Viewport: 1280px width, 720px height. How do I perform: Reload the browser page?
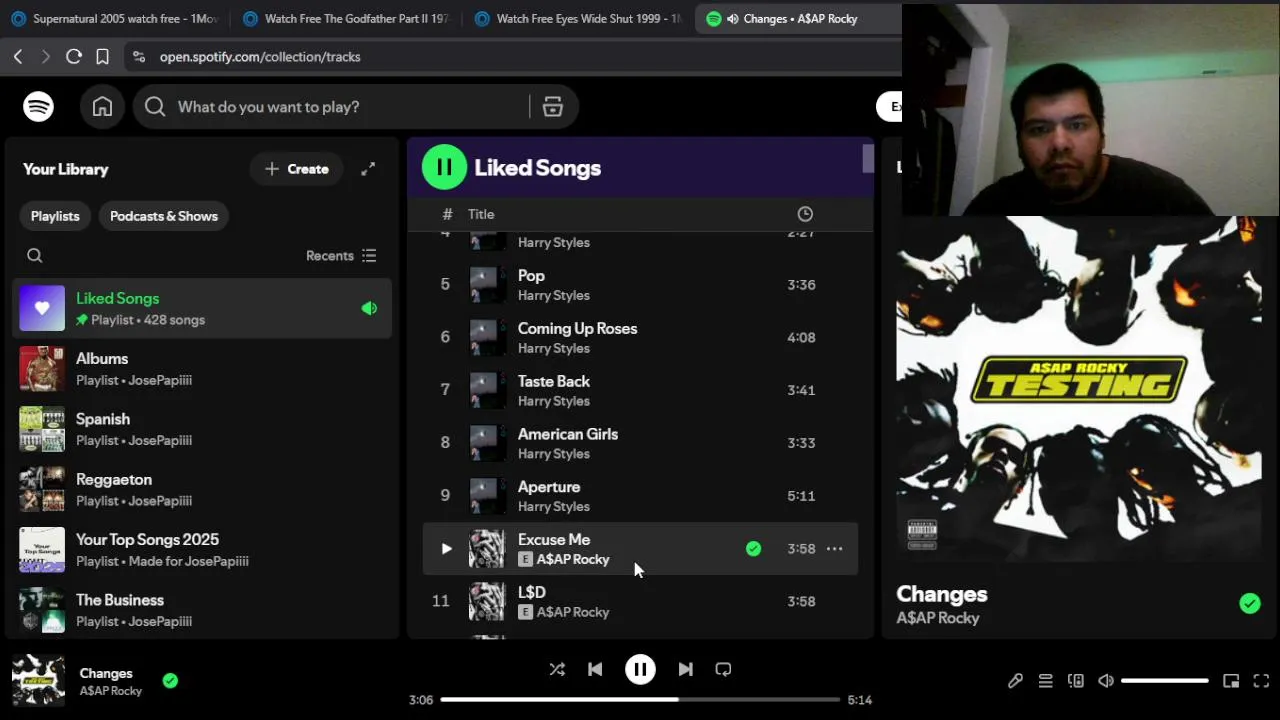click(74, 57)
